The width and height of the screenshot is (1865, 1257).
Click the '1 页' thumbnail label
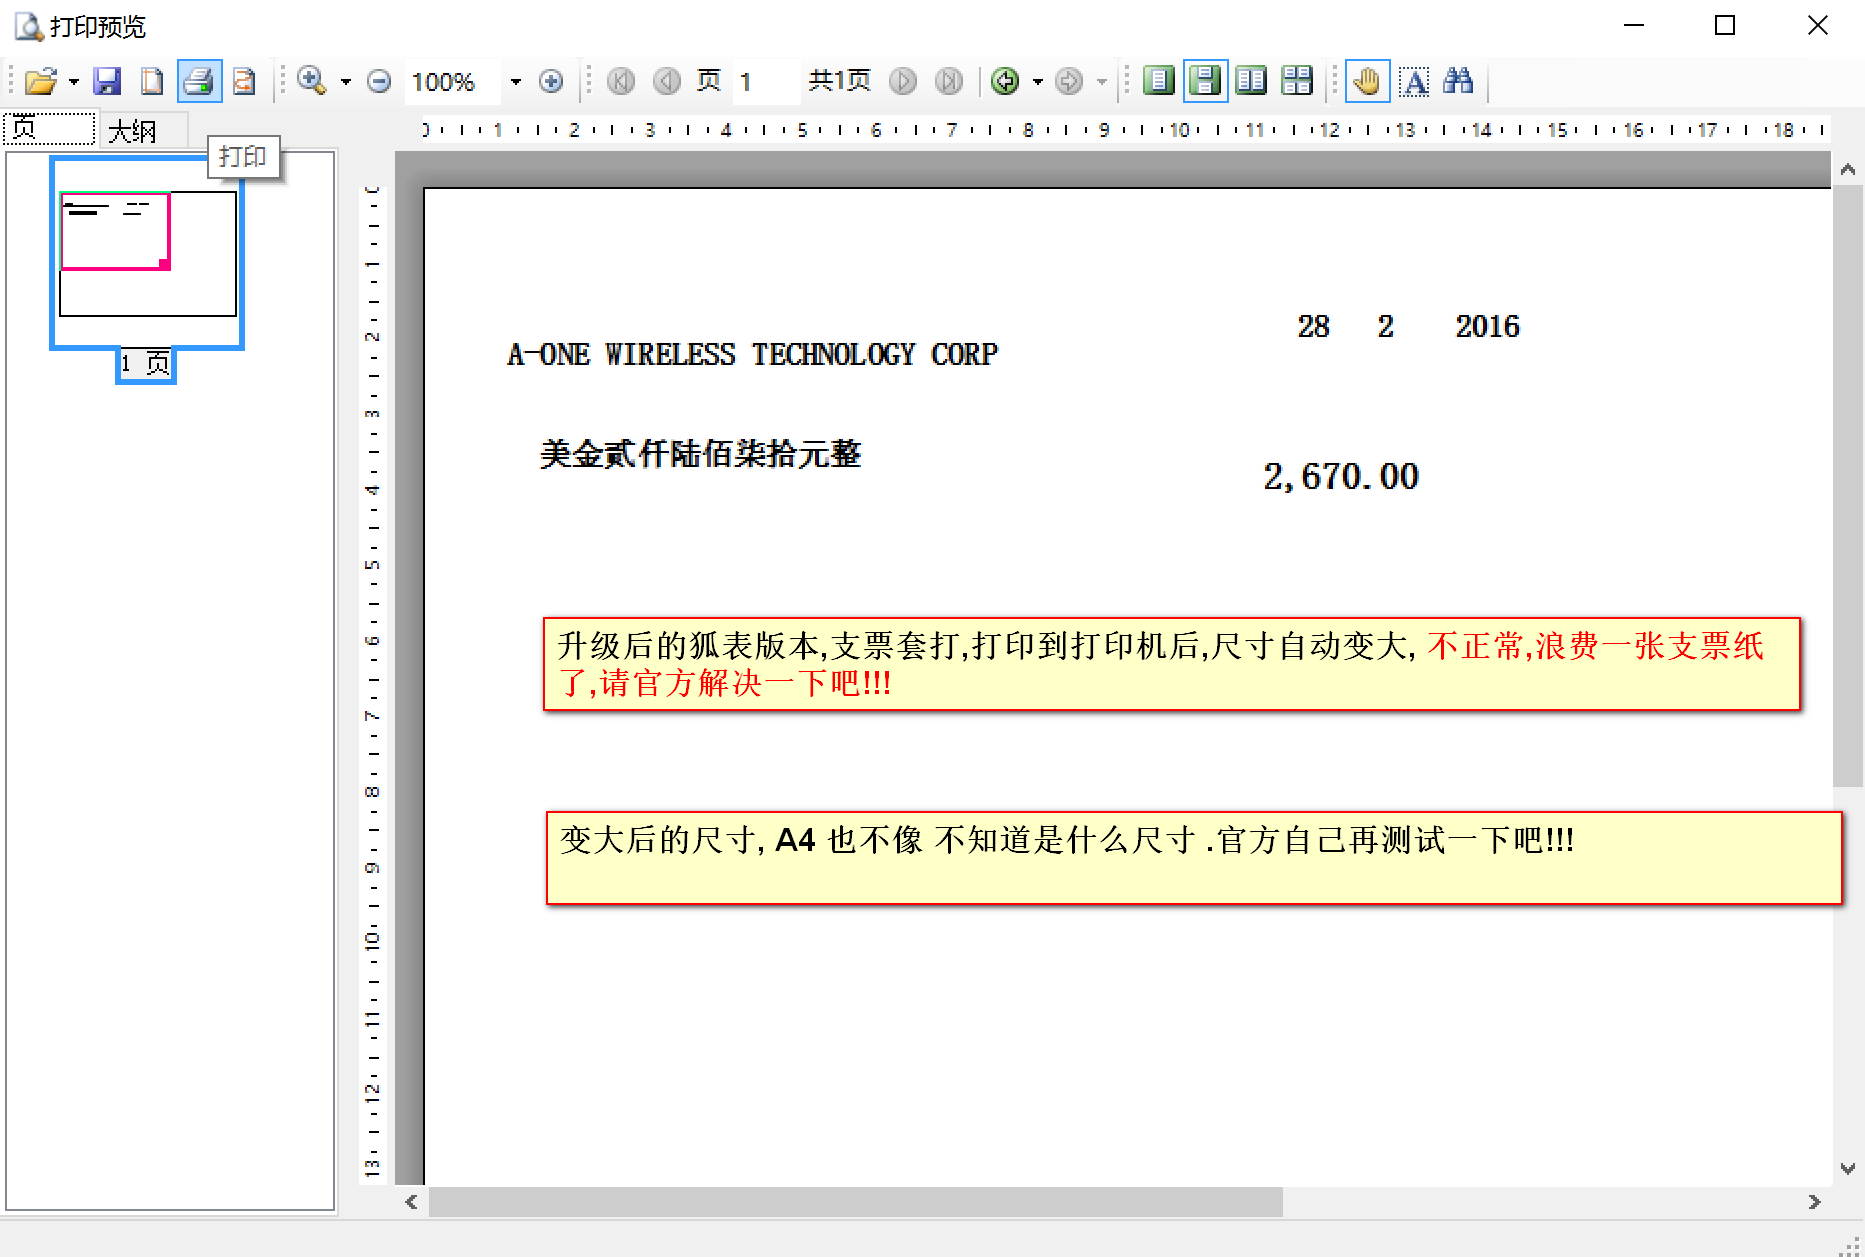click(146, 364)
